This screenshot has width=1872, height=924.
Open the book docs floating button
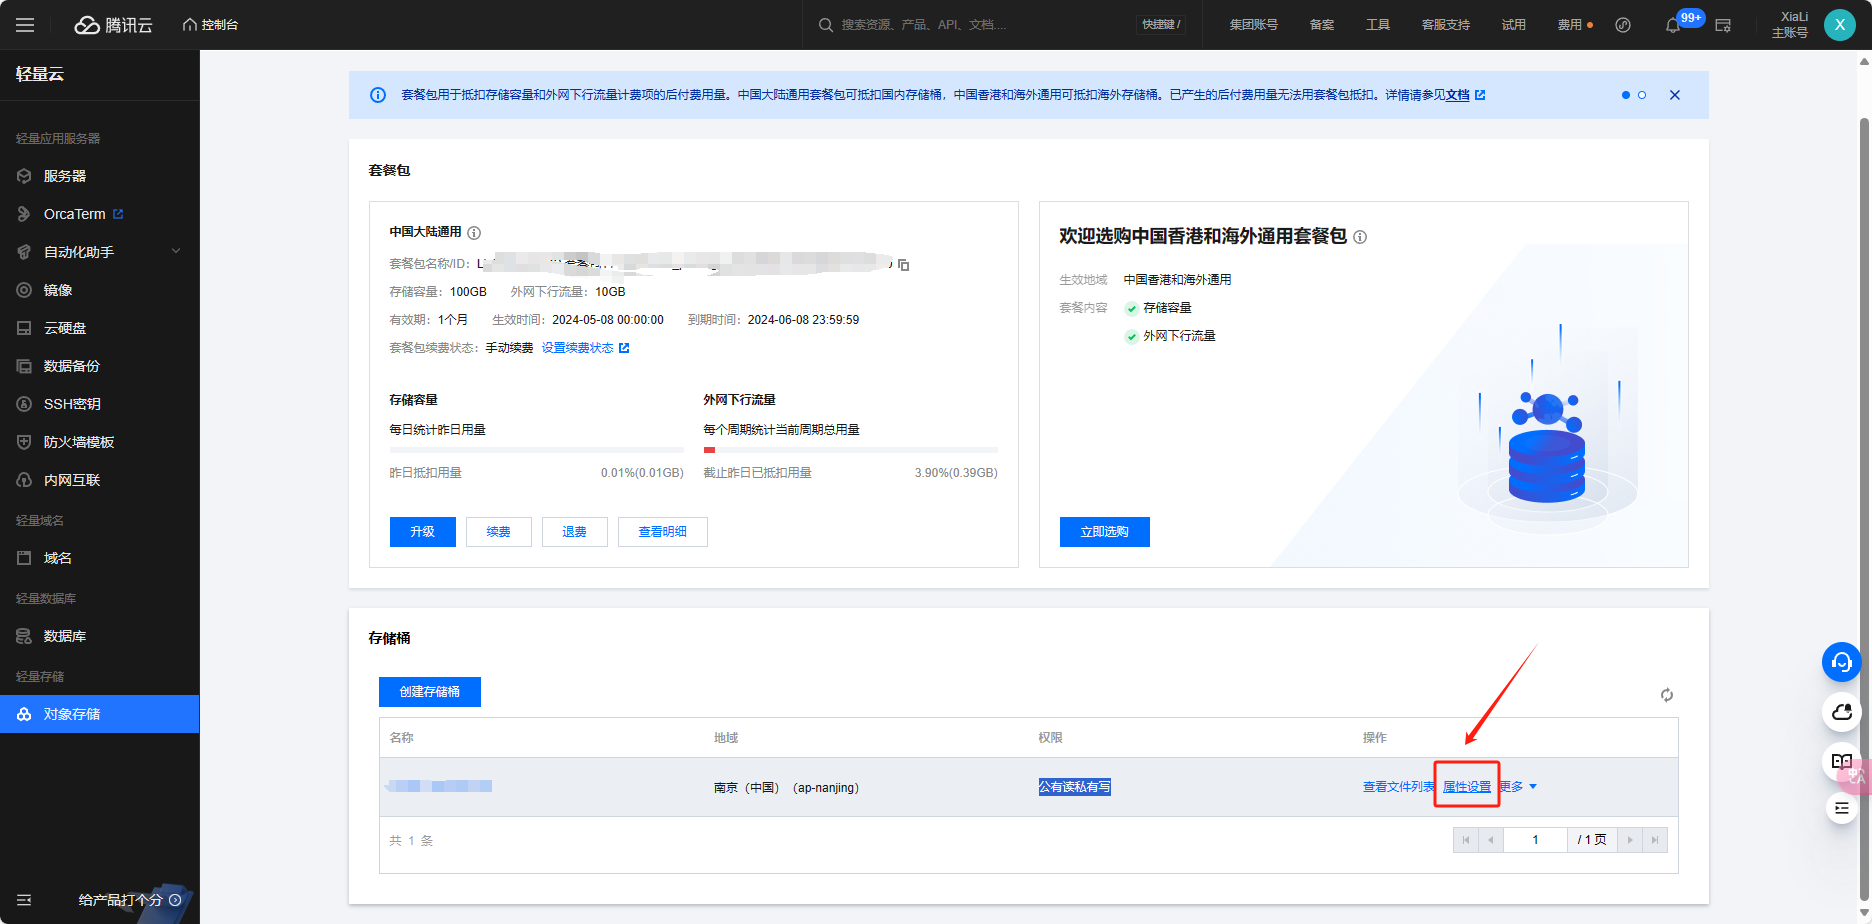pyautogui.click(x=1842, y=761)
